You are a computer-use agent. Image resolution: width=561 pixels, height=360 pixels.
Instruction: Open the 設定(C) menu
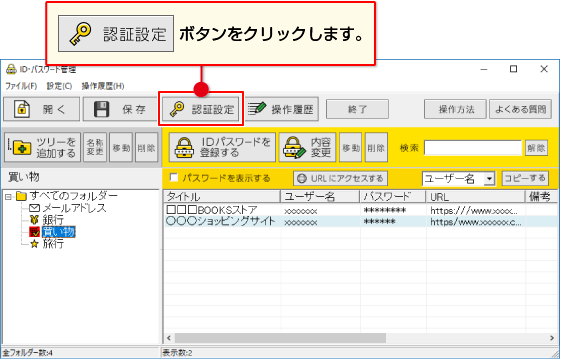click(x=59, y=86)
